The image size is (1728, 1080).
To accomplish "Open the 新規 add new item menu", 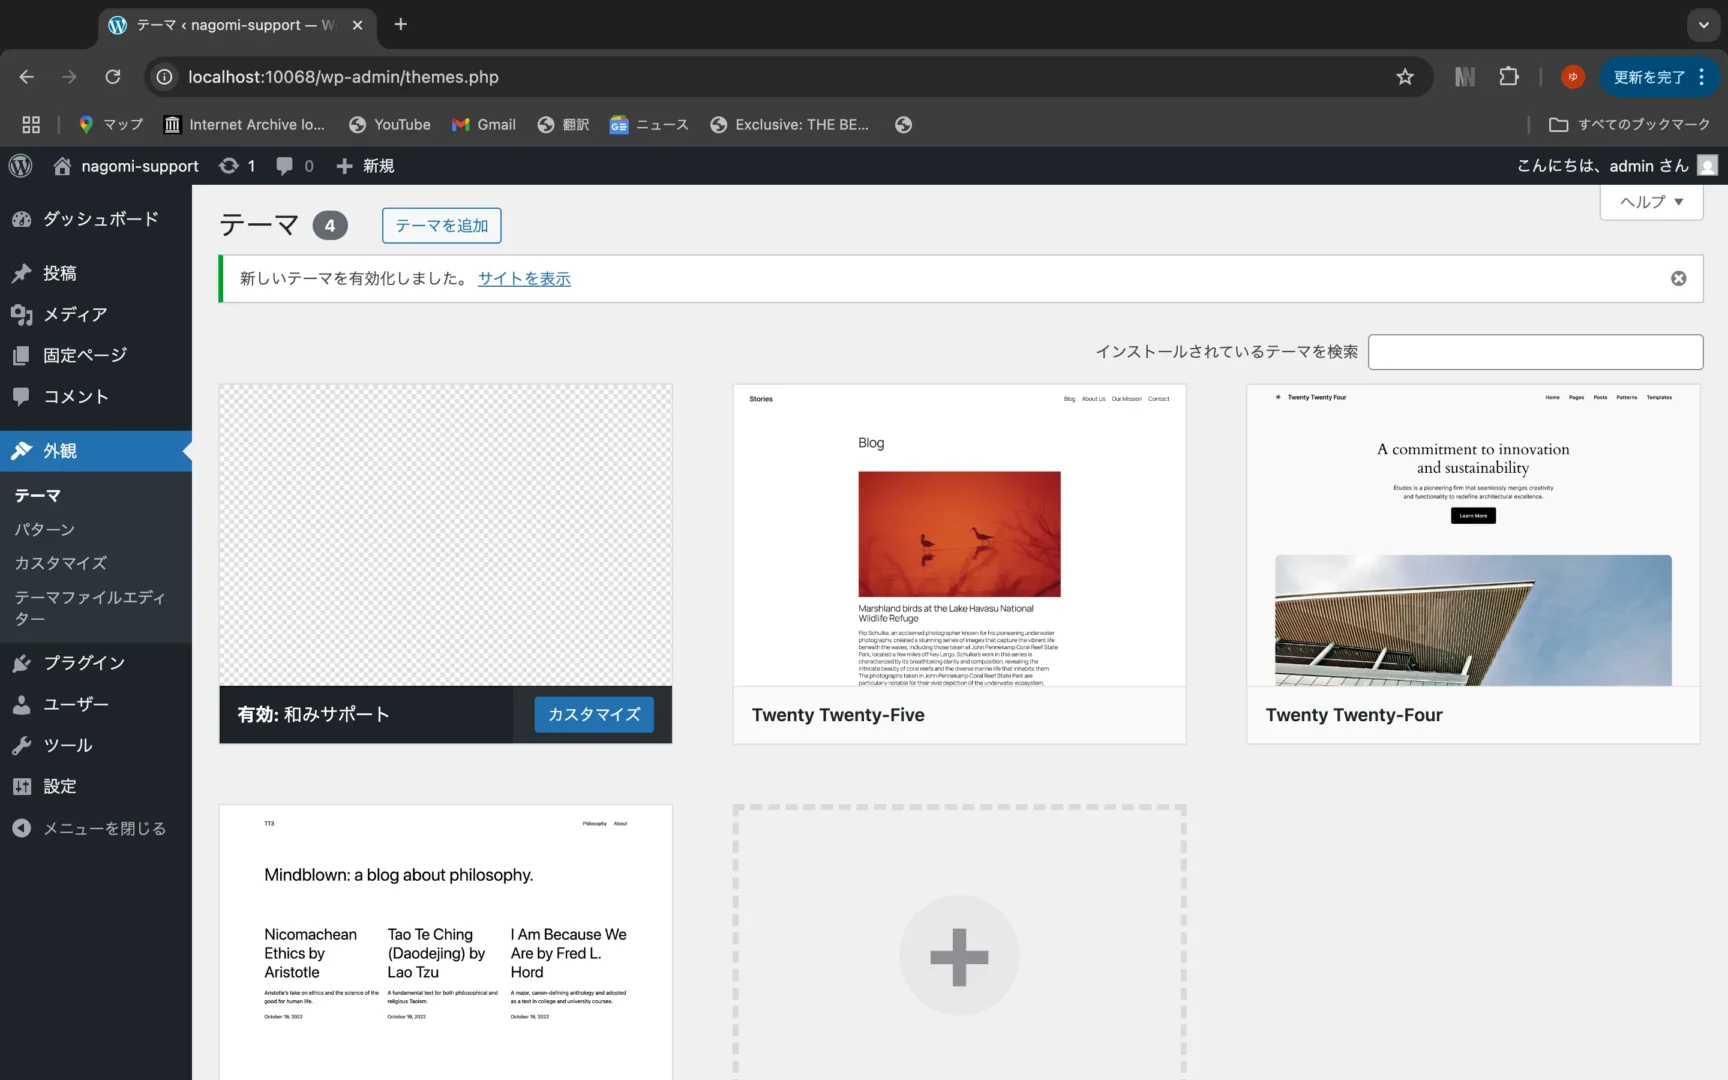I will [366, 166].
